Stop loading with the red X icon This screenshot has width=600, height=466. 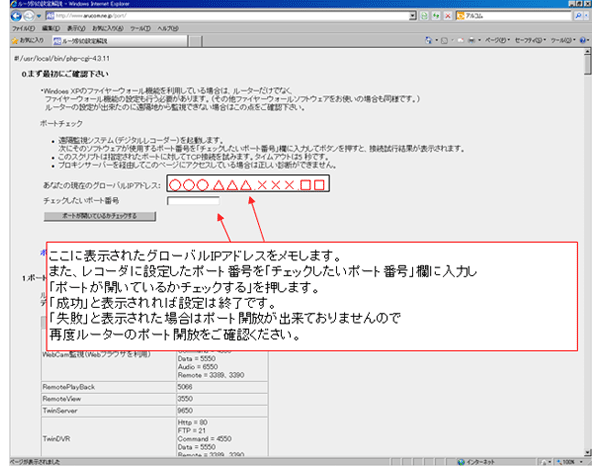click(447, 16)
